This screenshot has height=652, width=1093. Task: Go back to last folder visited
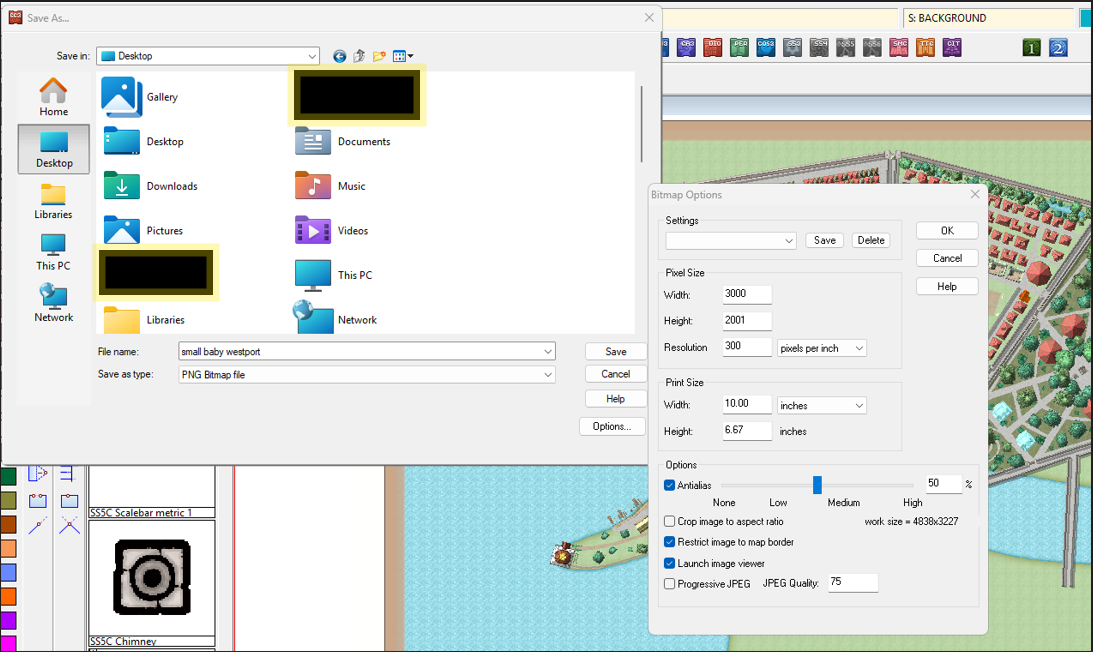coord(340,57)
